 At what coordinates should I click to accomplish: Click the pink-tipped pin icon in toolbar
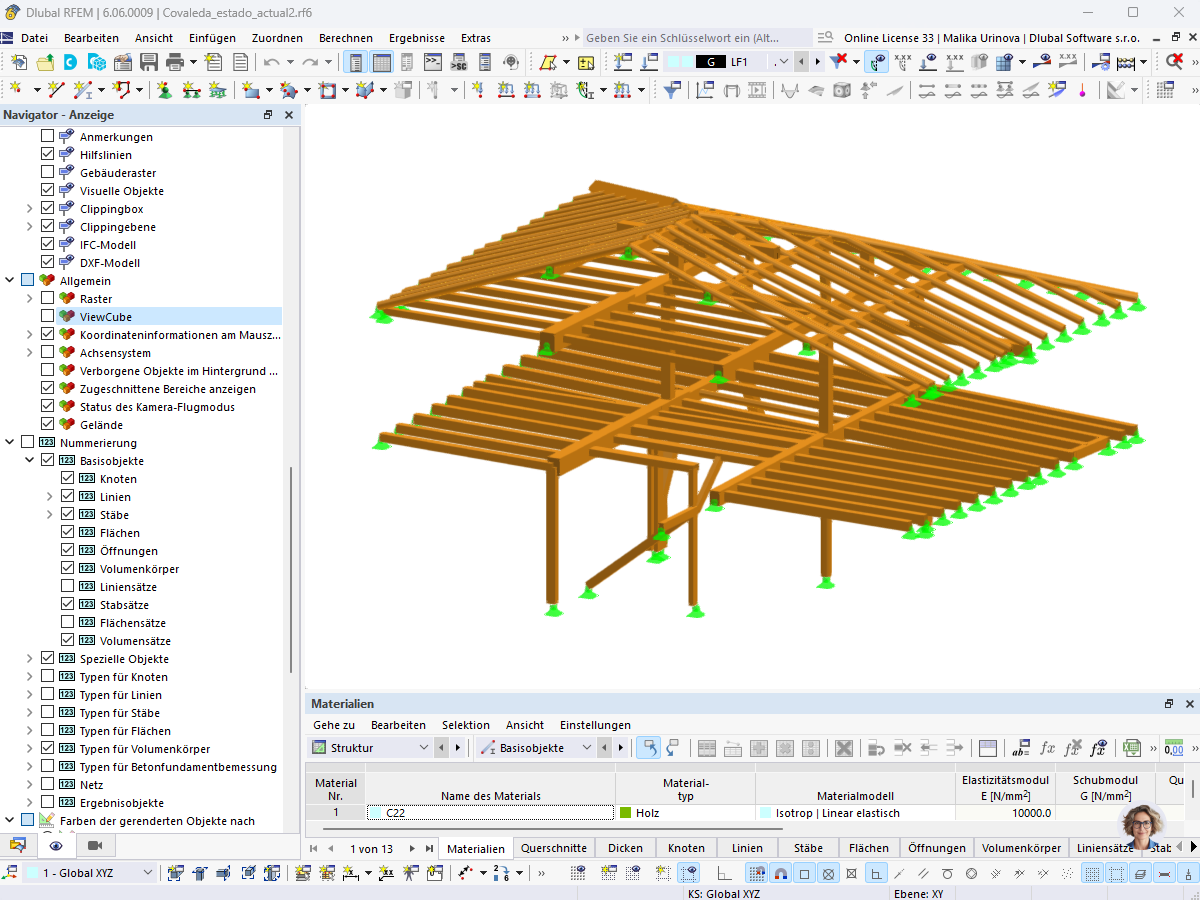pyautogui.click(x=1082, y=90)
